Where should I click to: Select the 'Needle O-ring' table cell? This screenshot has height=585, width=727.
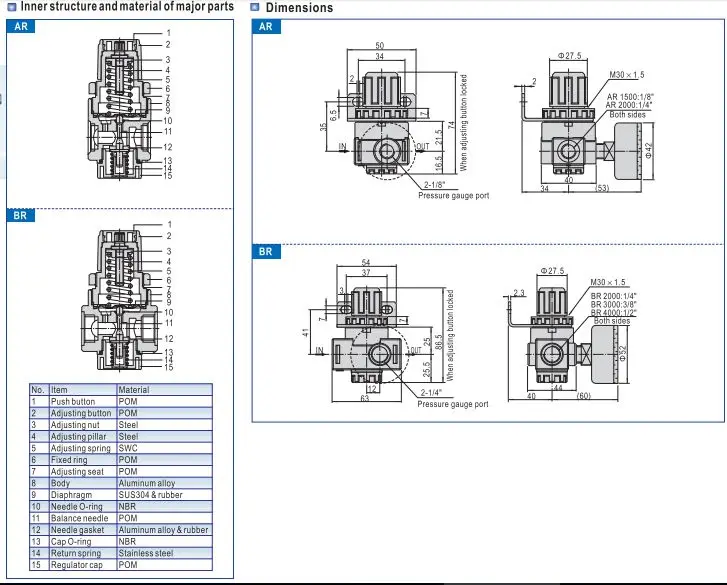pos(83,507)
